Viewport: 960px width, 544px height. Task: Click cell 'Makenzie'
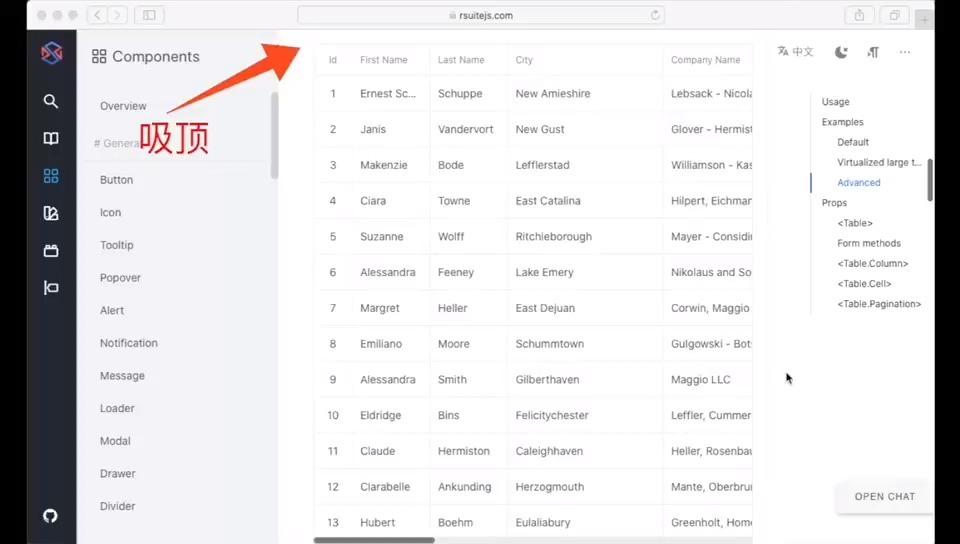[x=384, y=165]
